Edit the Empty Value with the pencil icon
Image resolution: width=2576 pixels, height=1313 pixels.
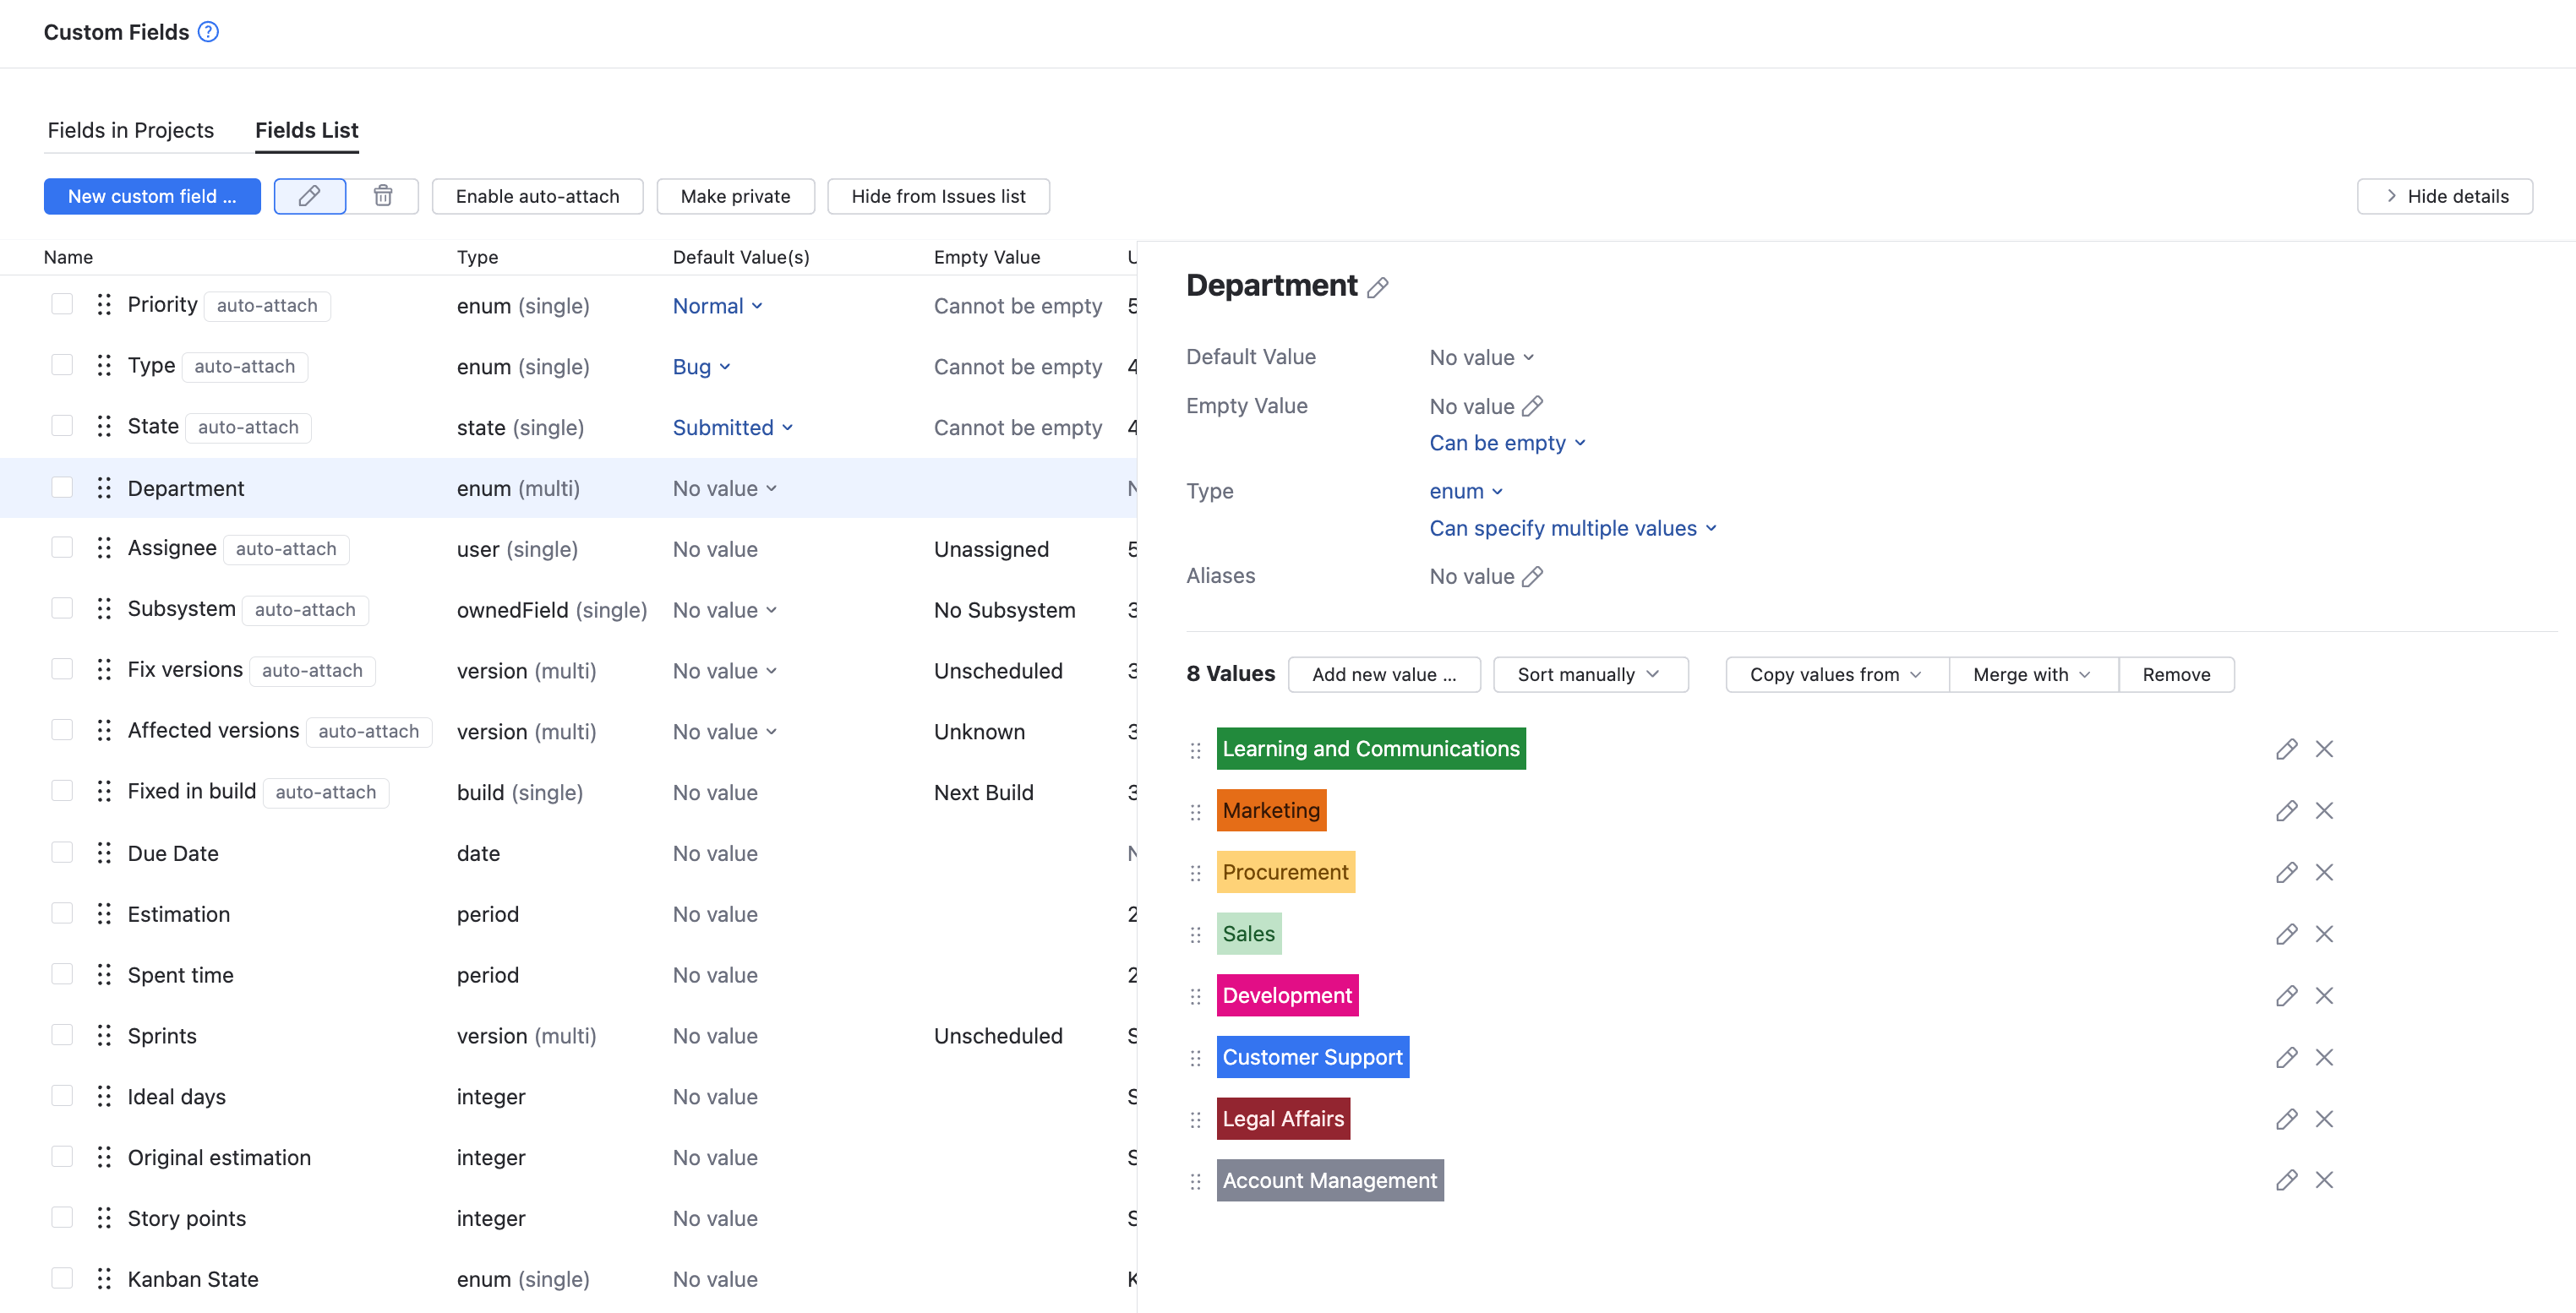coord(1534,405)
